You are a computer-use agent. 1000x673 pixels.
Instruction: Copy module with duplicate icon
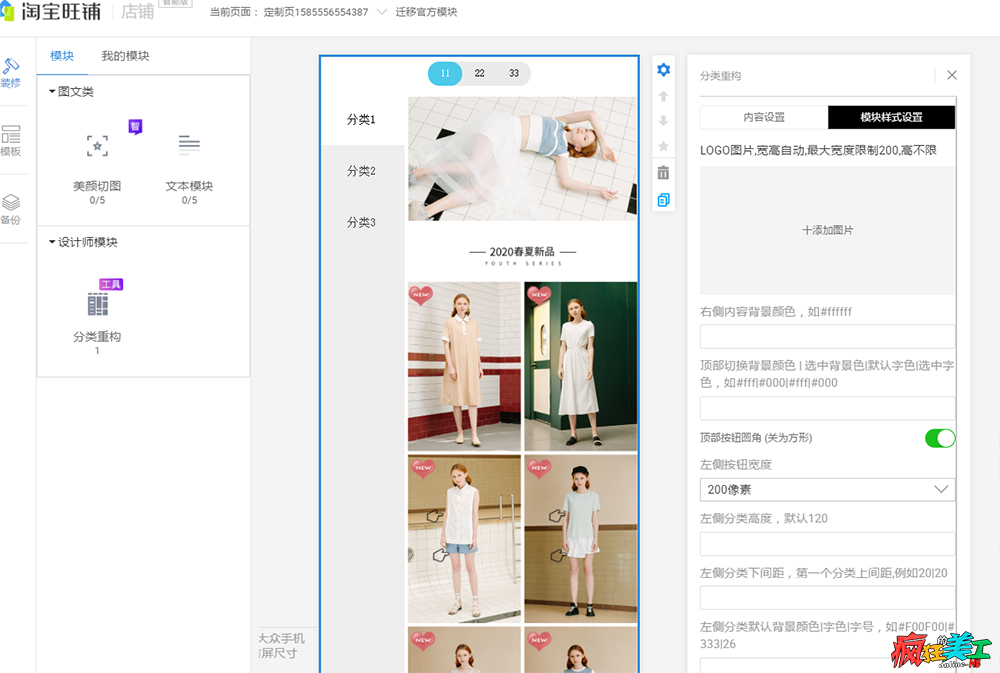coord(663,200)
